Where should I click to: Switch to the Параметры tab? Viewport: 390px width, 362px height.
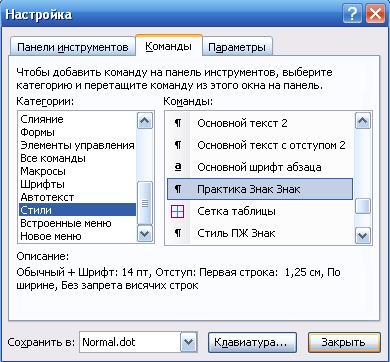pos(237,47)
